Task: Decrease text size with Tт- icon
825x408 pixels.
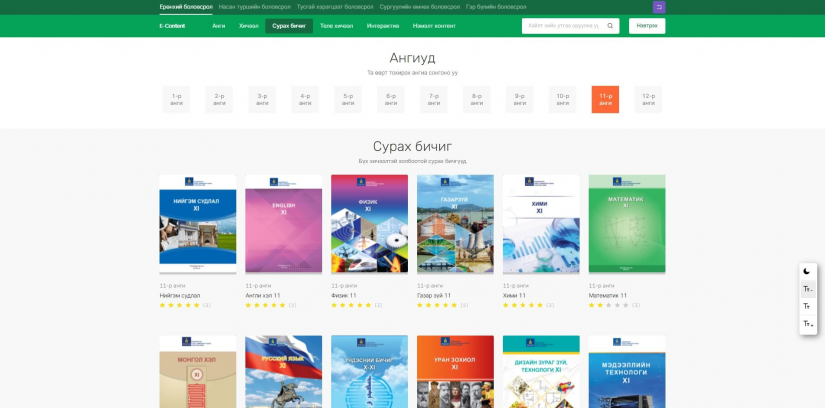Action: (808, 289)
